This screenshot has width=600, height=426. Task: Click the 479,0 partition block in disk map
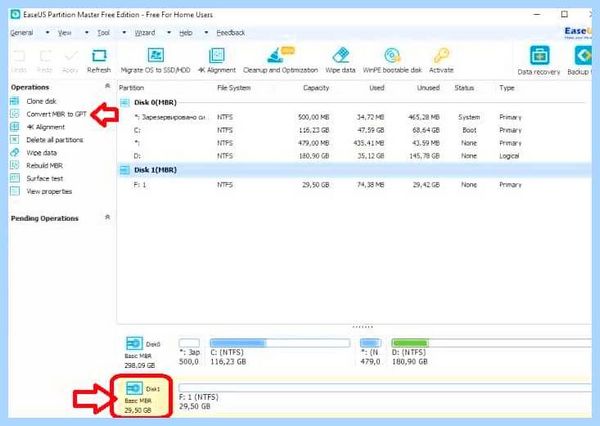pos(370,343)
